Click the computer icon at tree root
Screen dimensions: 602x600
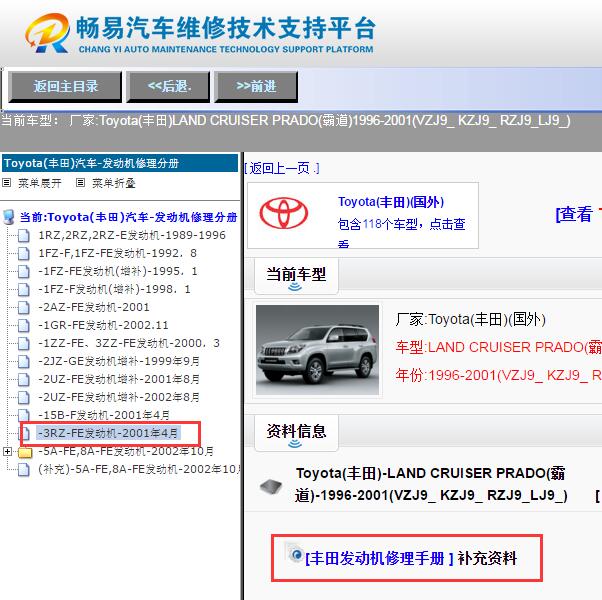pyautogui.click(x=8, y=217)
